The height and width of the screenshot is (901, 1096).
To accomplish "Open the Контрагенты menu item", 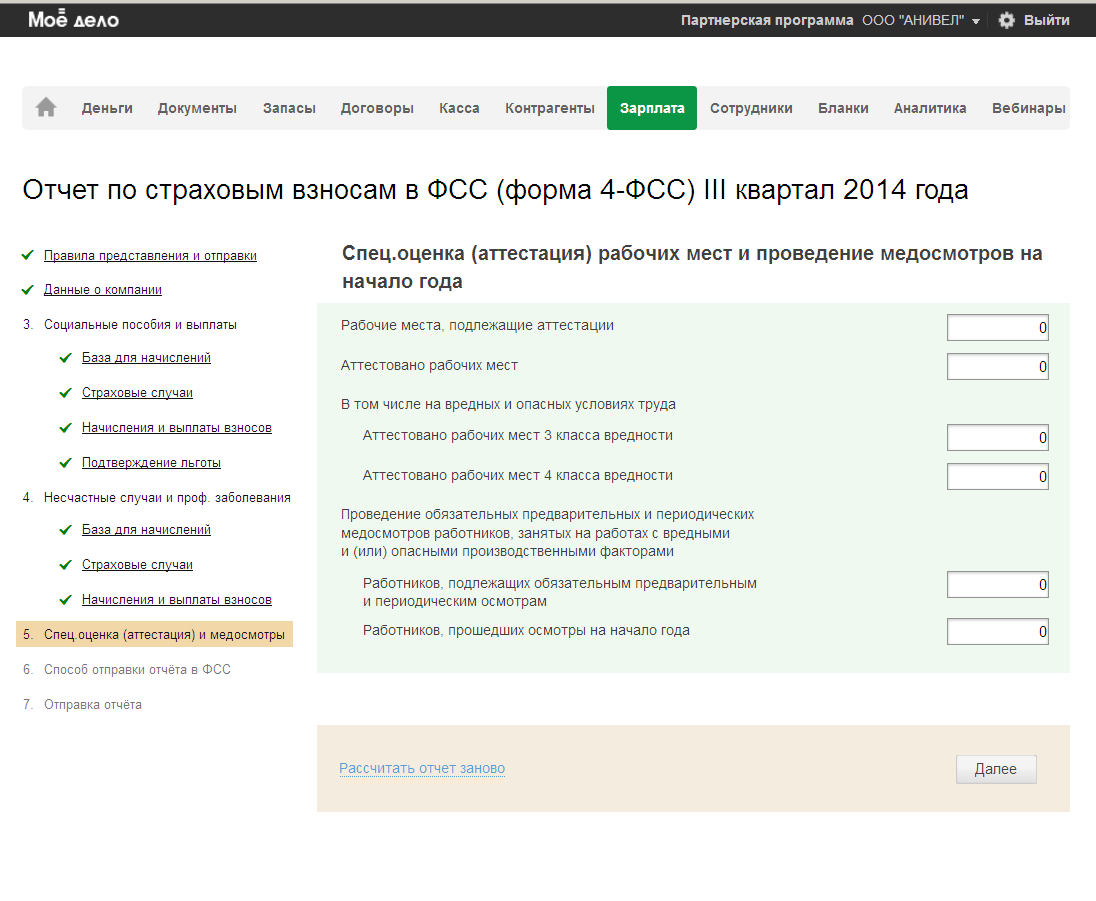I will point(549,108).
